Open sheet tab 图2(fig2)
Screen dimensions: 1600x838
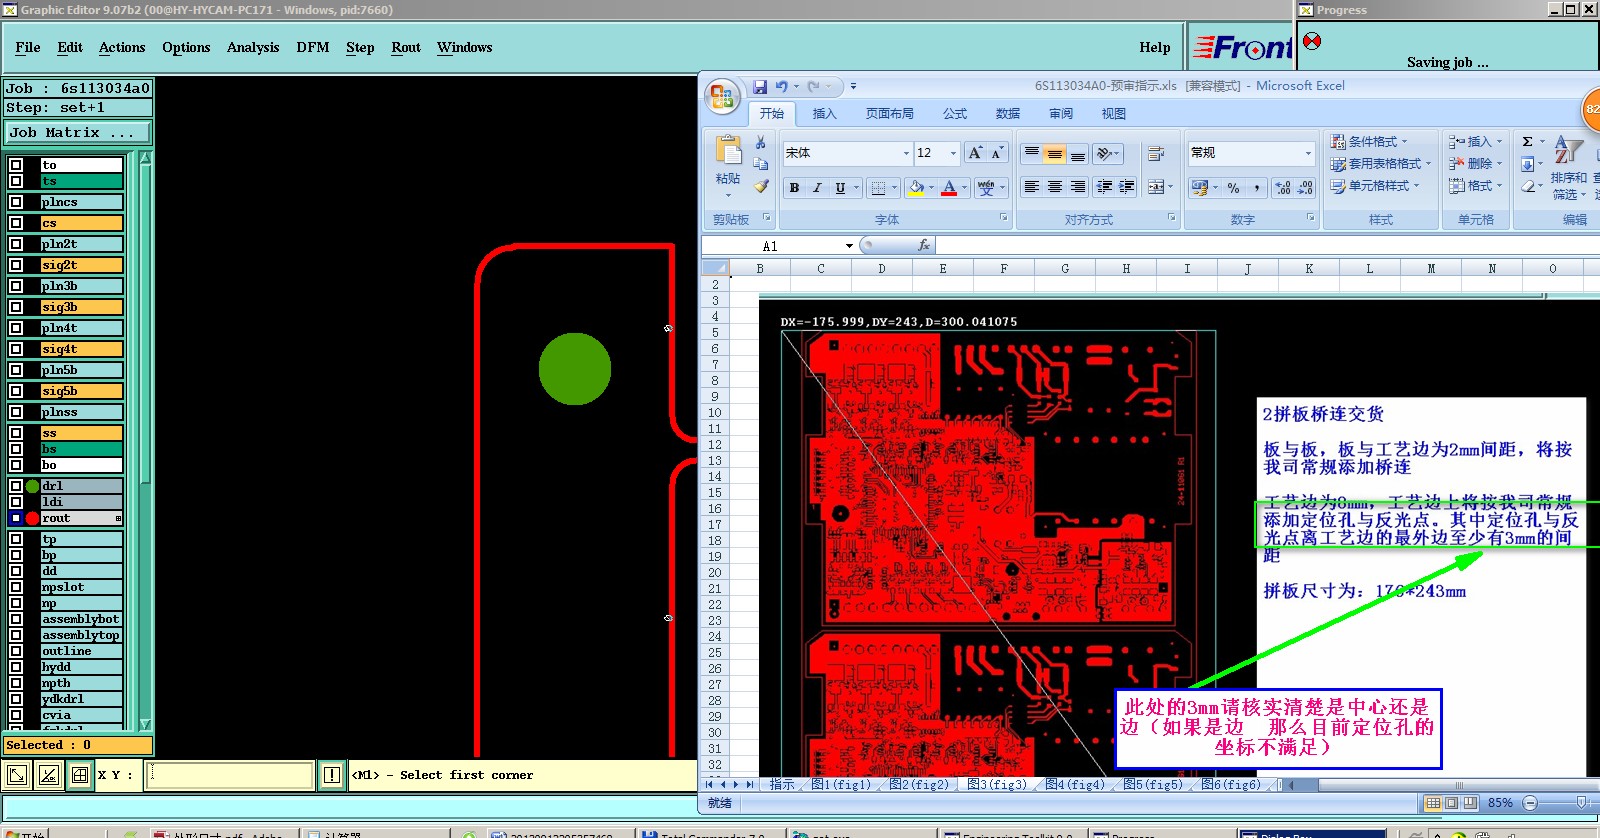point(919,785)
